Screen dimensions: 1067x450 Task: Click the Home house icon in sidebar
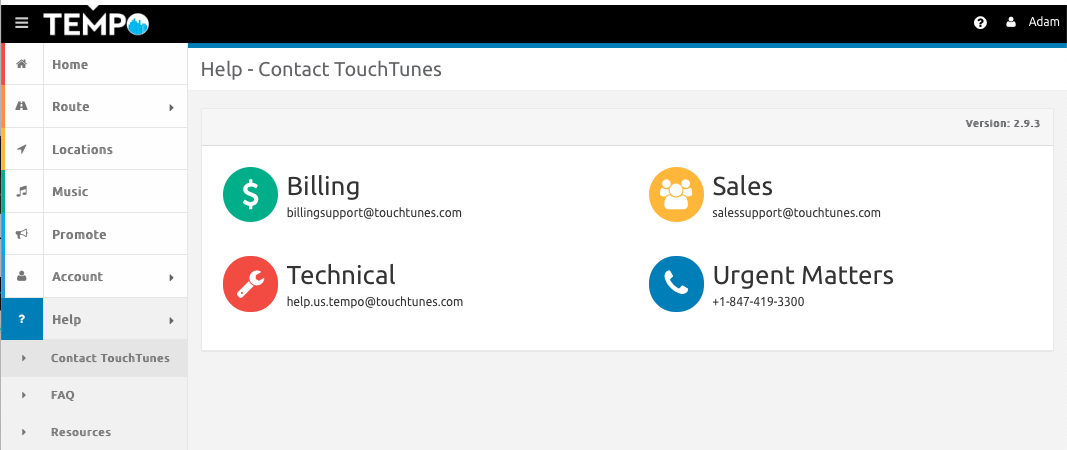click(x=22, y=64)
